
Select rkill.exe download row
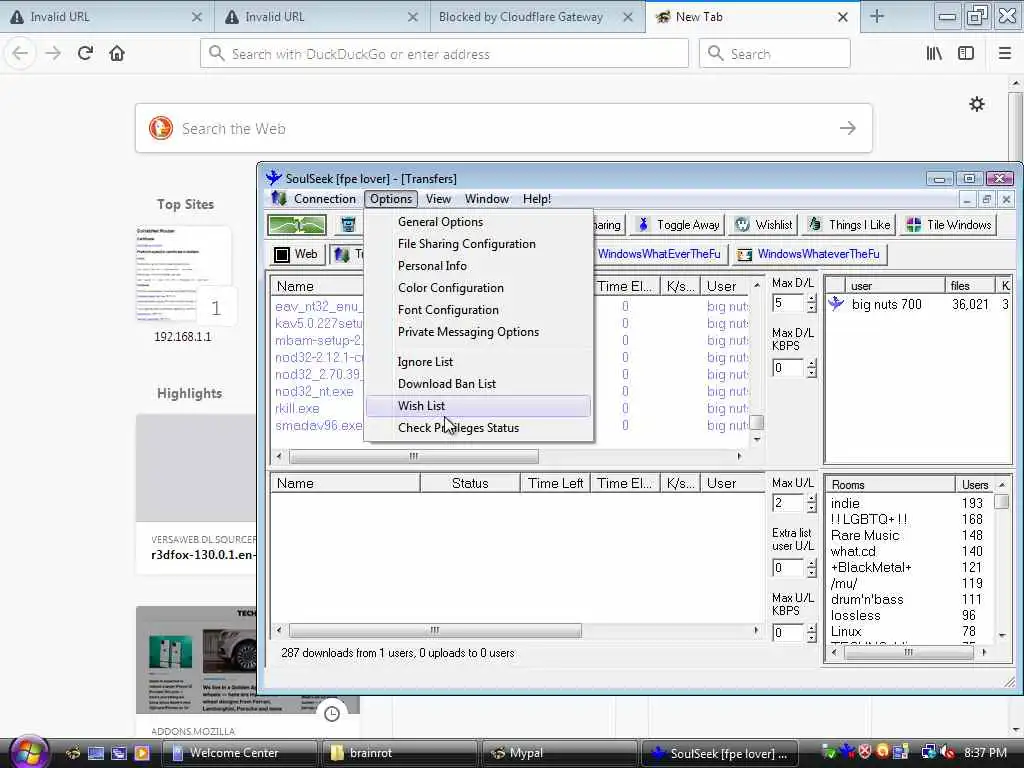pos(297,408)
